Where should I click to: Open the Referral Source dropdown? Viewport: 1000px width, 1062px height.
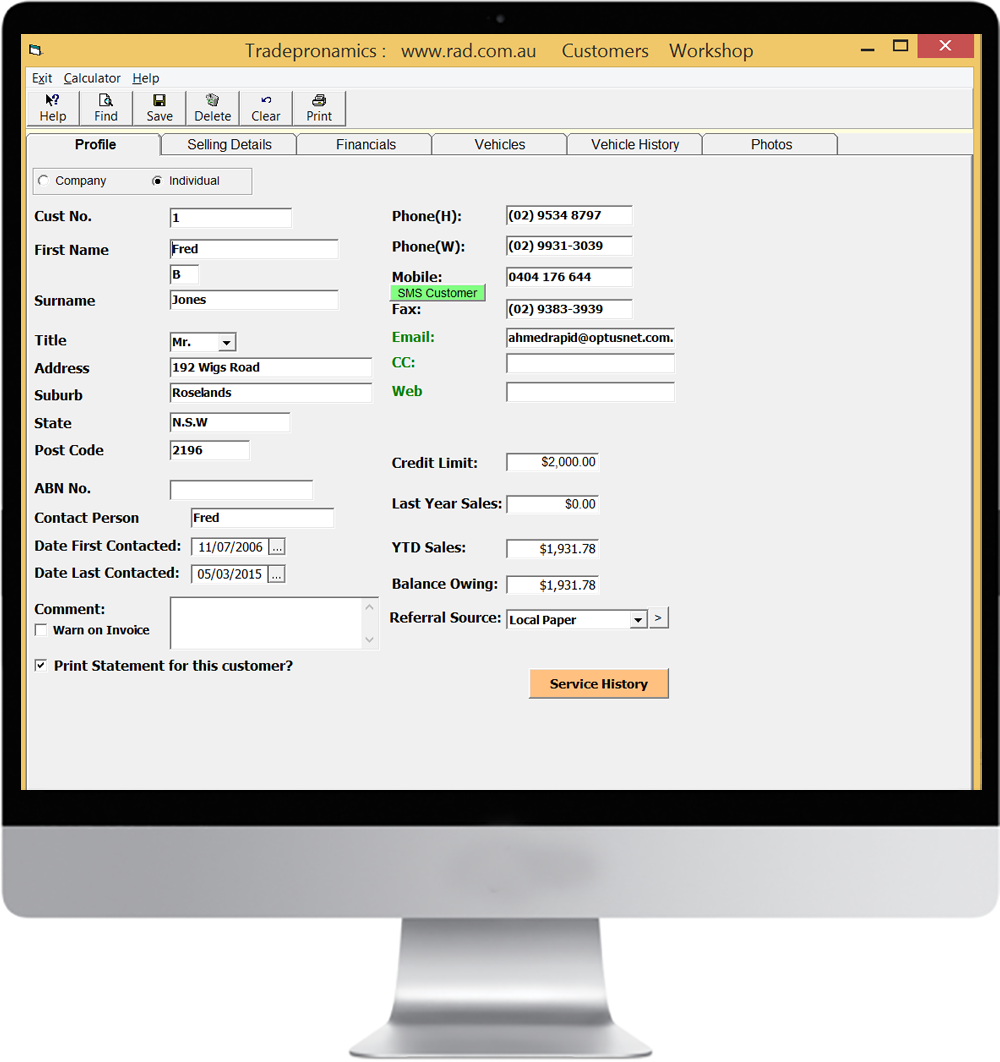(638, 620)
